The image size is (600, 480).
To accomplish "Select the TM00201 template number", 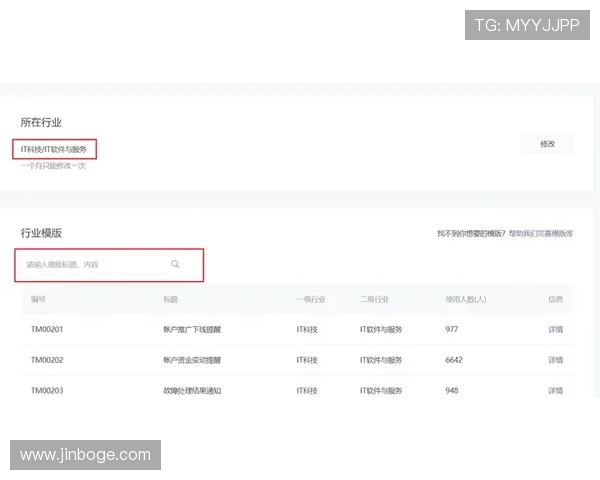I will (47, 329).
